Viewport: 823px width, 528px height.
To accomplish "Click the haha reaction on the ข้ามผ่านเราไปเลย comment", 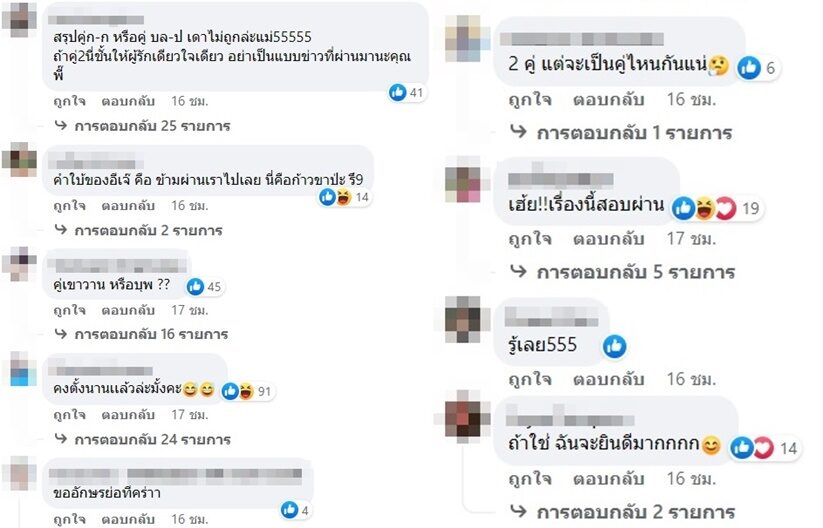I will coord(343,197).
